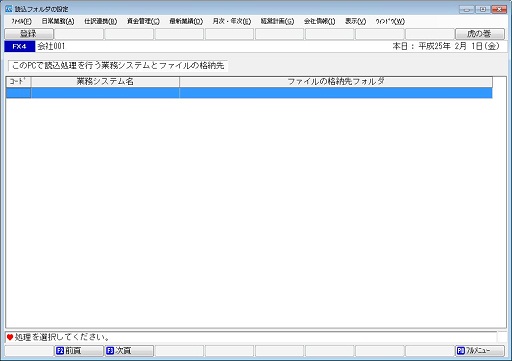Open the 月次・年次(E) menu
The width and height of the screenshot is (512, 361).
click(232, 21)
